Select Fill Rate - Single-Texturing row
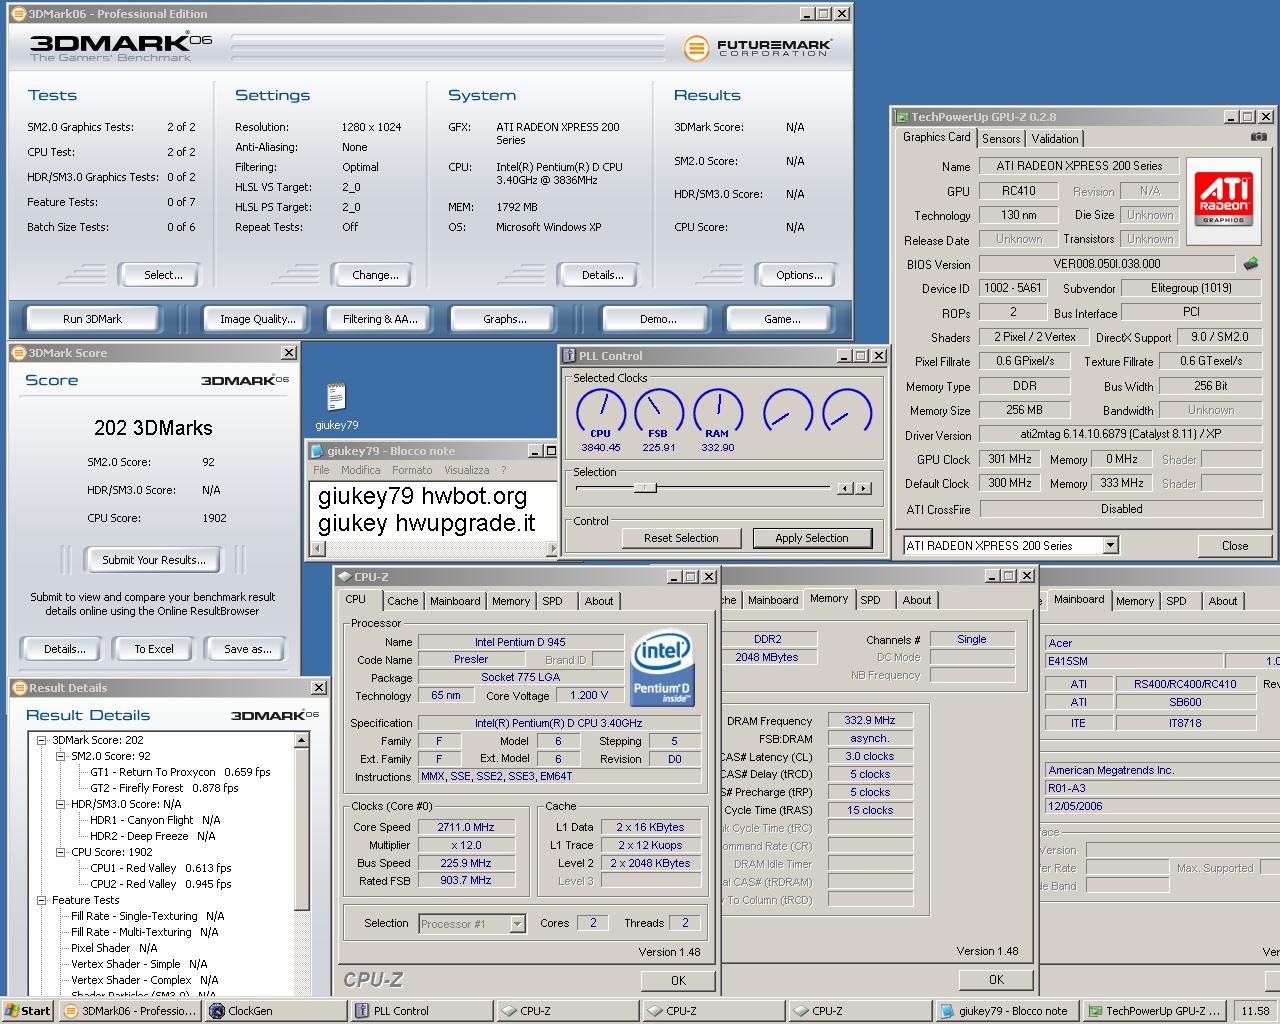This screenshot has width=1280, height=1024. pos(148,916)
